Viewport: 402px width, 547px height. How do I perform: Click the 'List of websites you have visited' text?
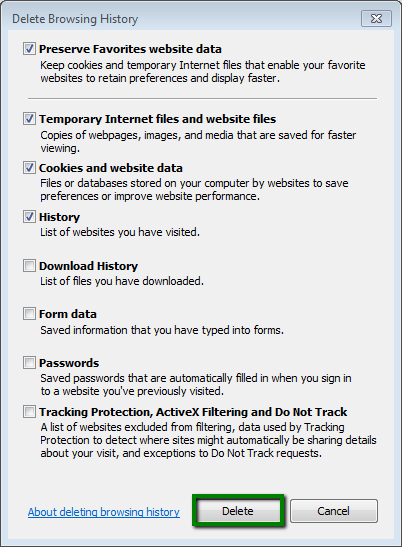tap(120, 232)
